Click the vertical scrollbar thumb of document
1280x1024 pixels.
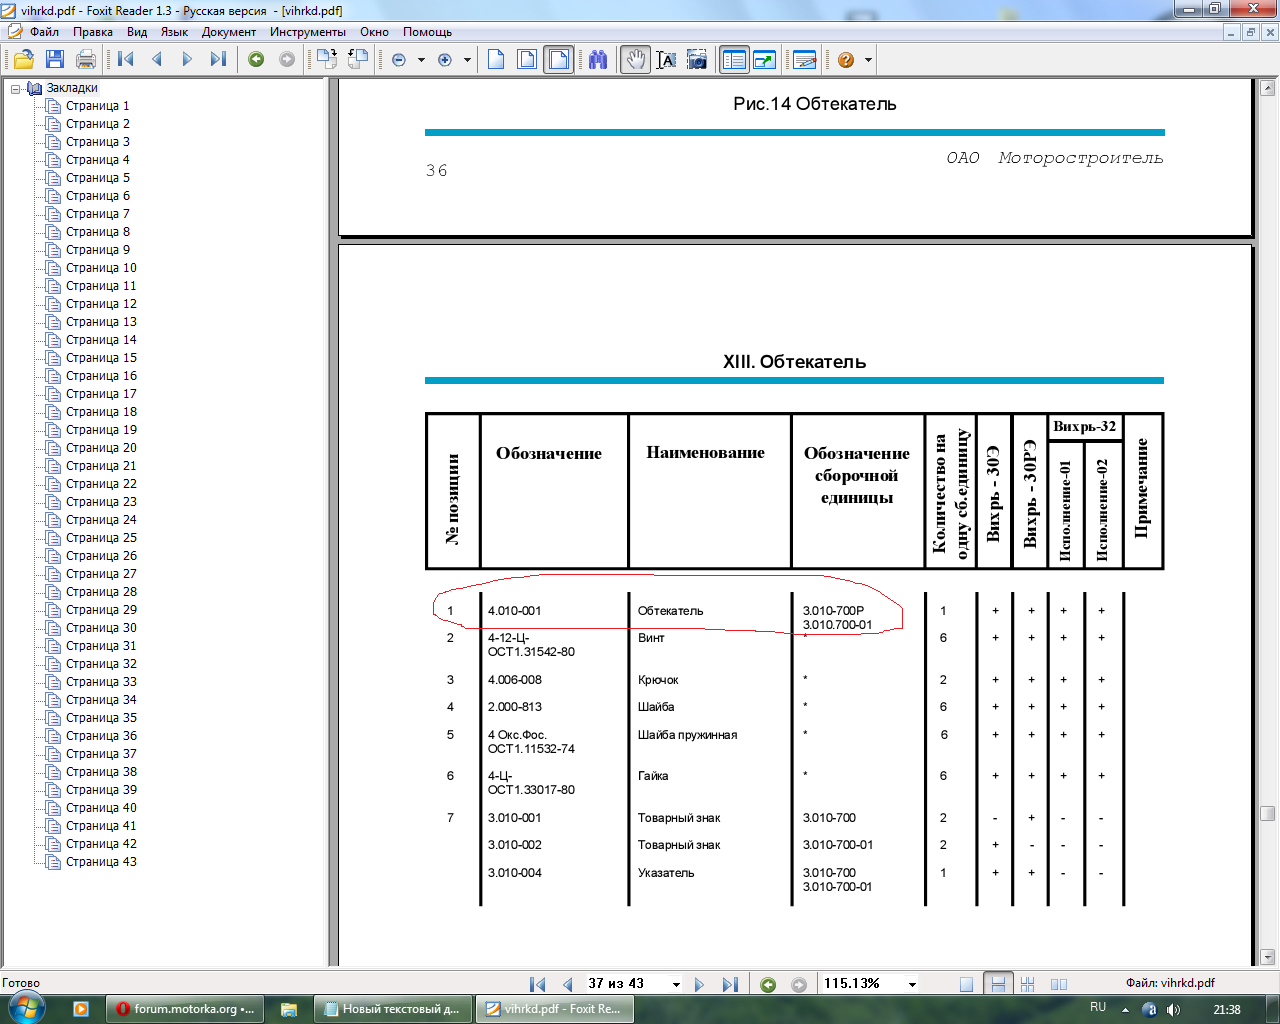coord(1267,813)
